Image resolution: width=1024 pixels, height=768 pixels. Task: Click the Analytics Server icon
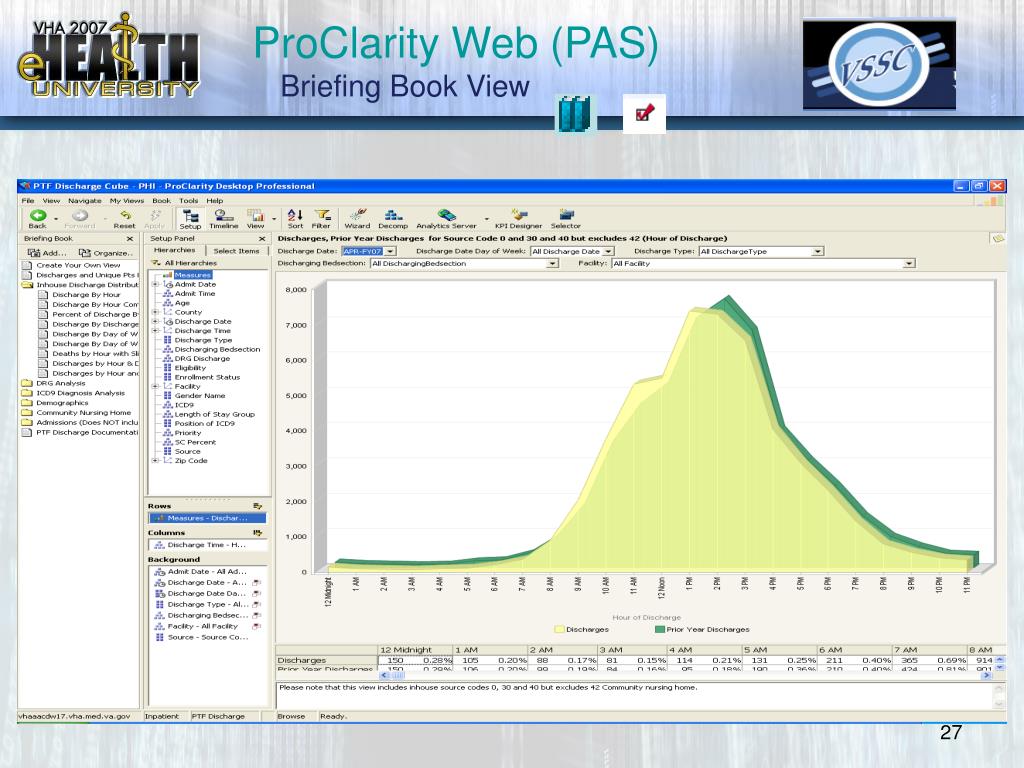447,218
